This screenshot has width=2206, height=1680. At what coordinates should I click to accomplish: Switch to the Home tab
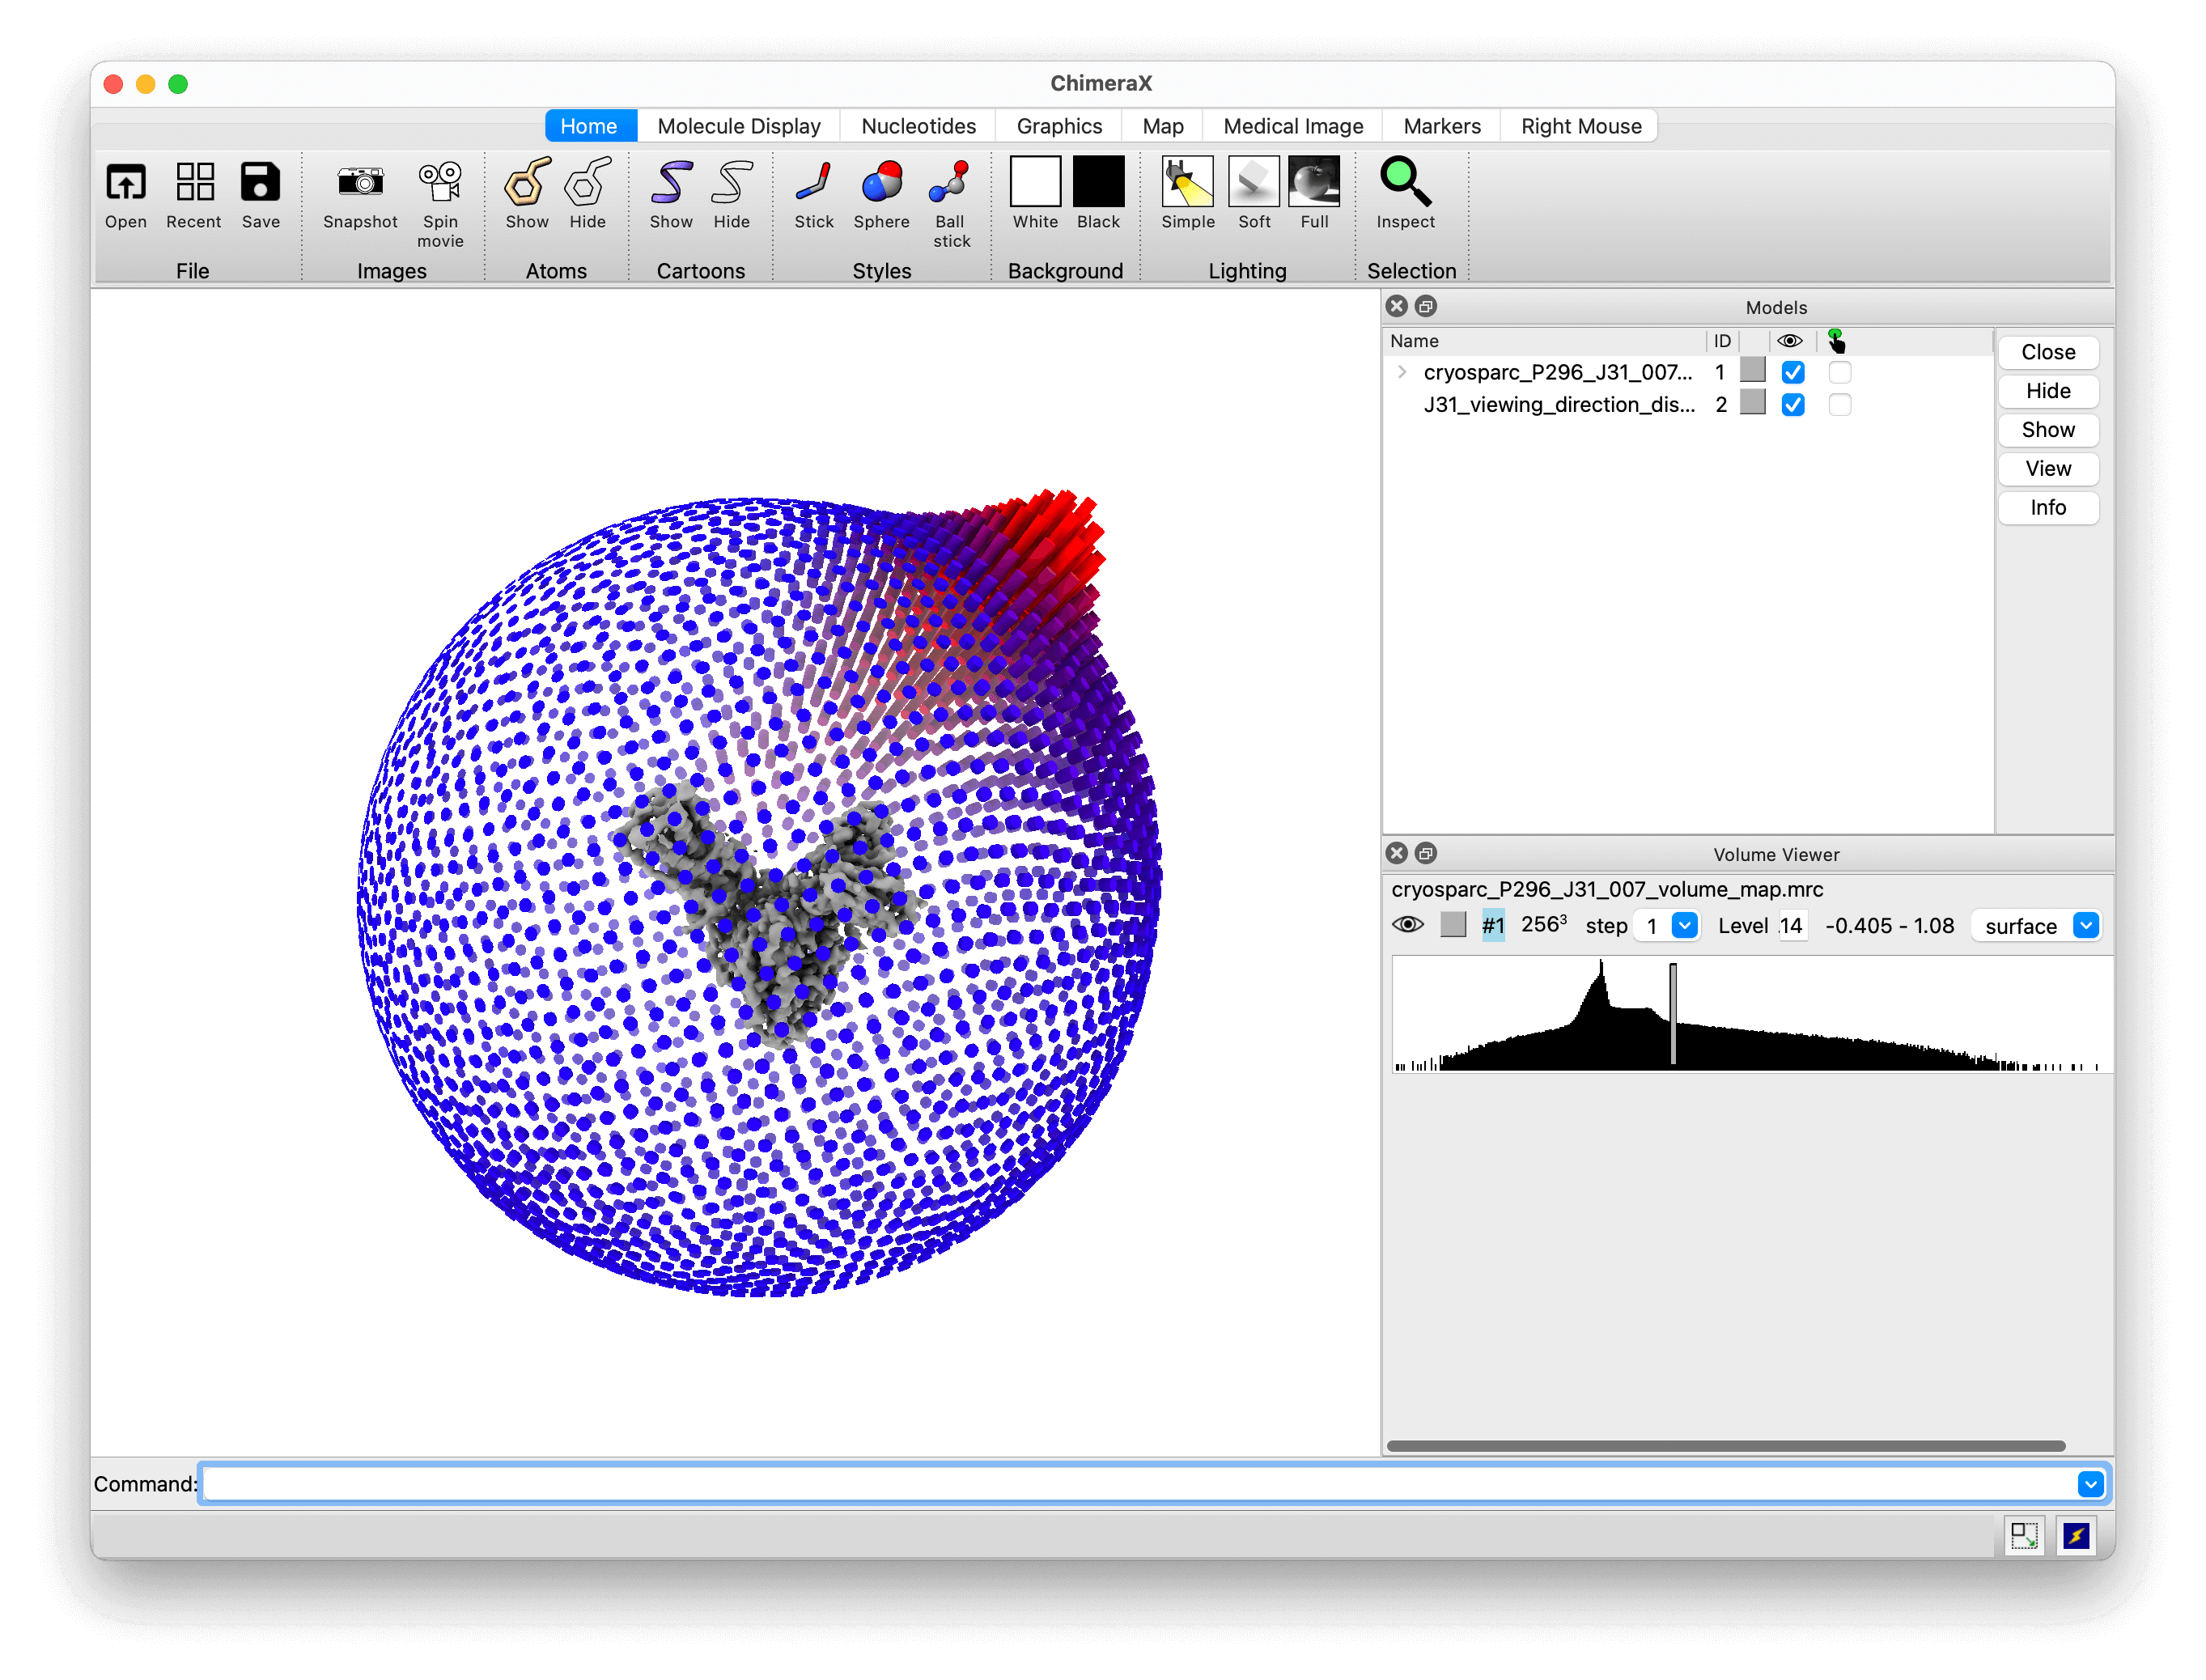589,126
